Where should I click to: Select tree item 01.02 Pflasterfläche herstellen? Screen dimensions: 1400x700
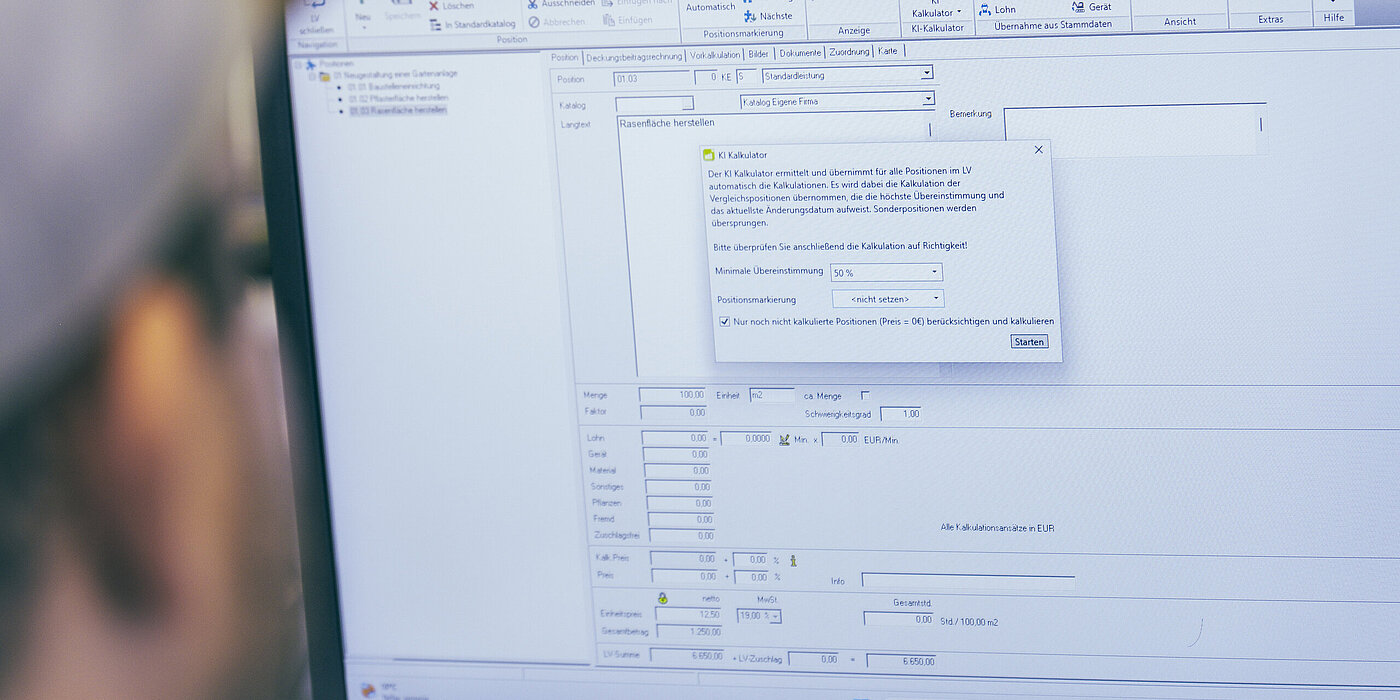[399, 99]
